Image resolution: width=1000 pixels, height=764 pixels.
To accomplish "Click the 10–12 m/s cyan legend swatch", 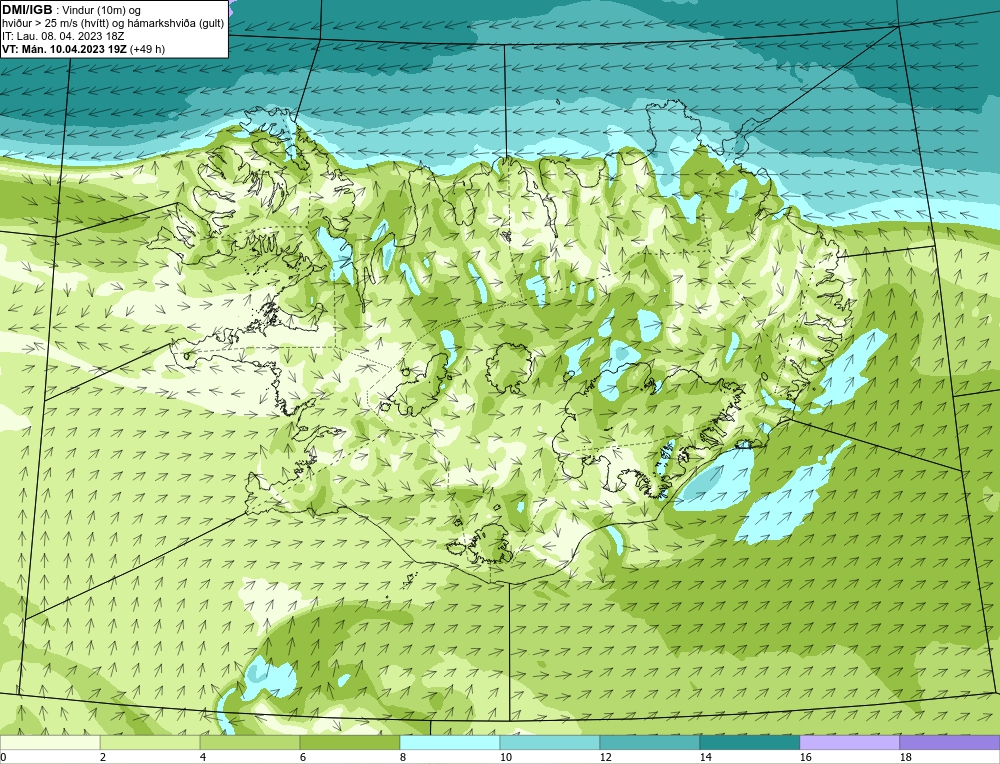I will [550, 742].
